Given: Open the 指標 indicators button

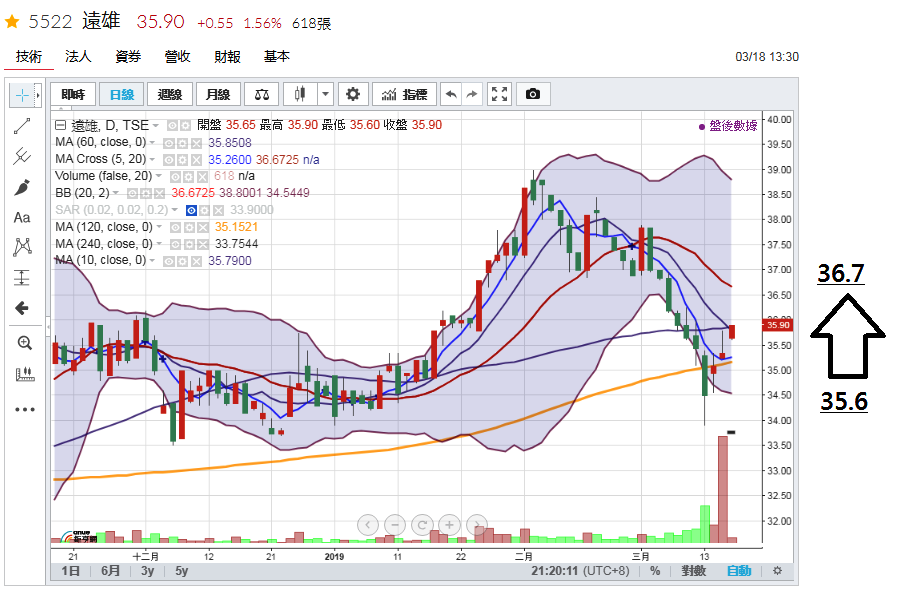Looking at the screenshot, I should (x=404, y=94).
